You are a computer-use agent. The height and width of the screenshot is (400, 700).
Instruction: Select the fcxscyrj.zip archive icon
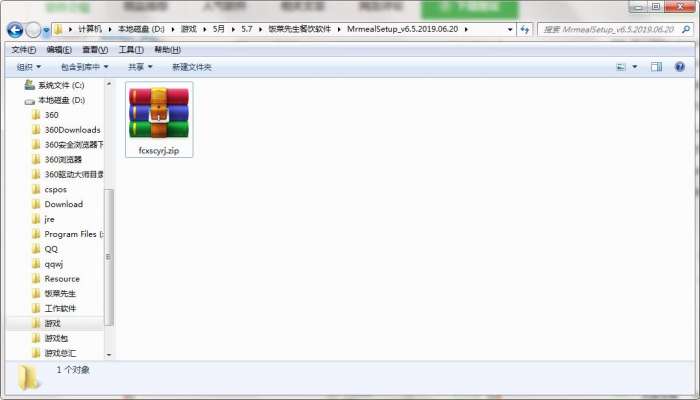click(x=159, y=113)
